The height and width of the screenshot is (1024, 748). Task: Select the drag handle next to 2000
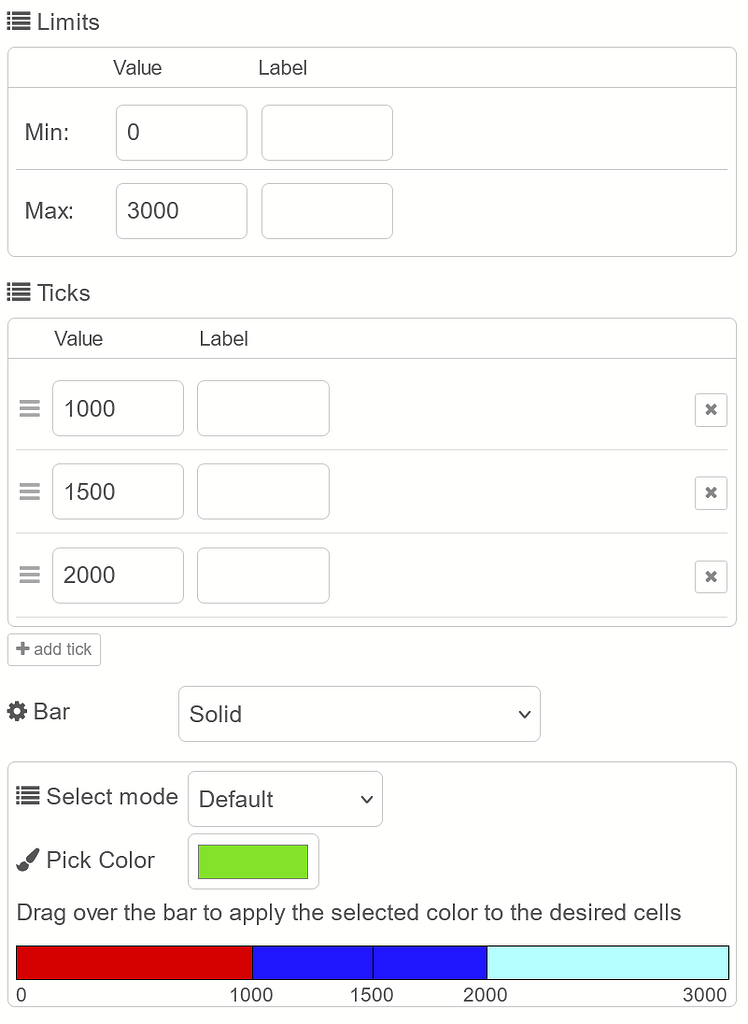pos(30,575)
